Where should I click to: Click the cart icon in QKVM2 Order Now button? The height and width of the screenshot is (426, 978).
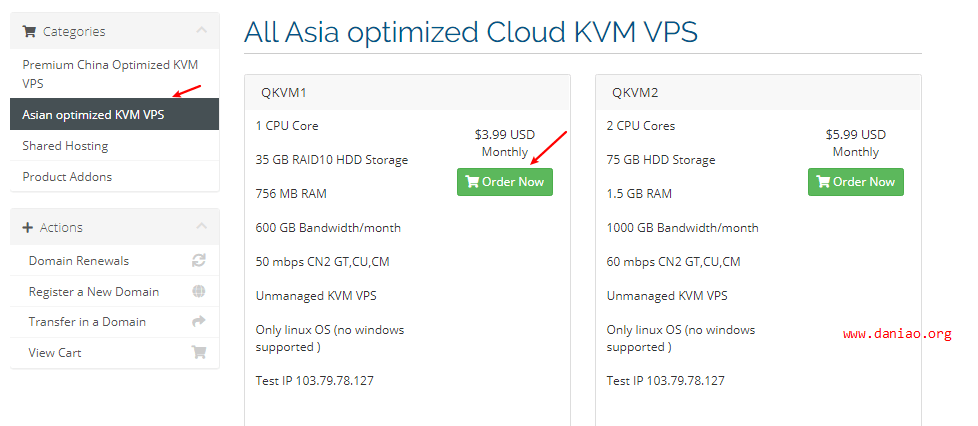click(x=823, y=182)
